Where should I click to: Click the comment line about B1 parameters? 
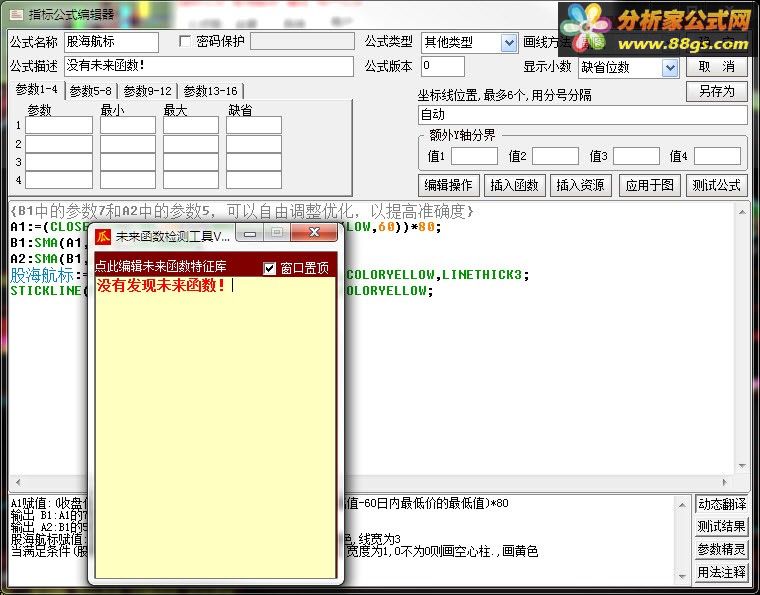click(x=241, y=211)
